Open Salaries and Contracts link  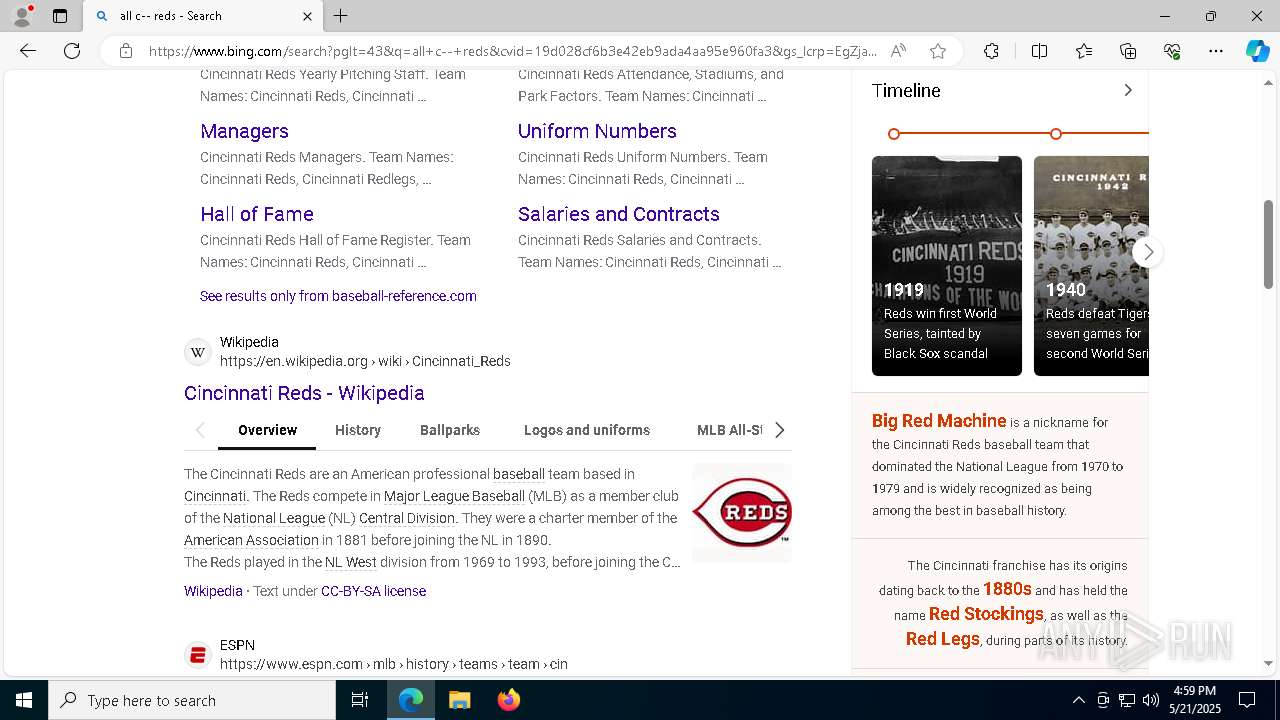(x=619, y=214)
